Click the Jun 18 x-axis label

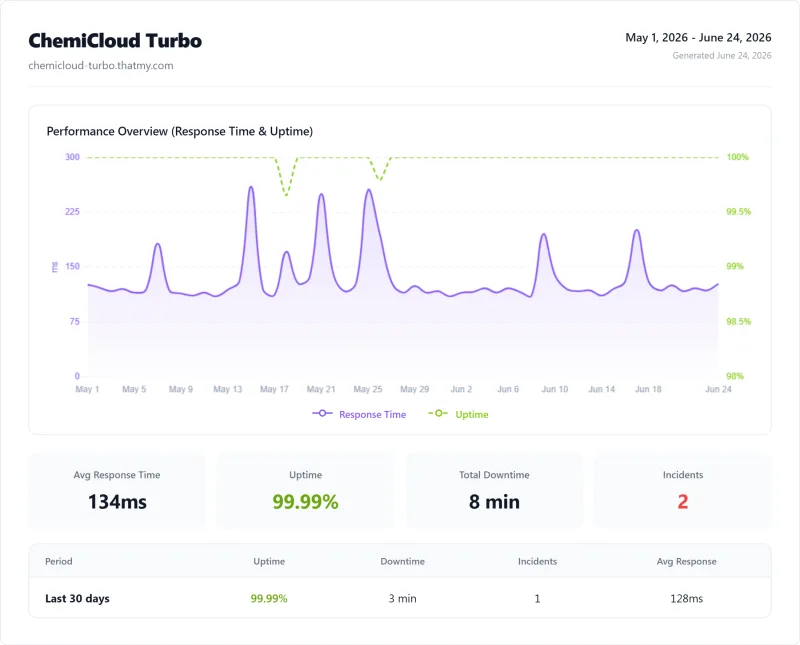(x=648, y=389)
